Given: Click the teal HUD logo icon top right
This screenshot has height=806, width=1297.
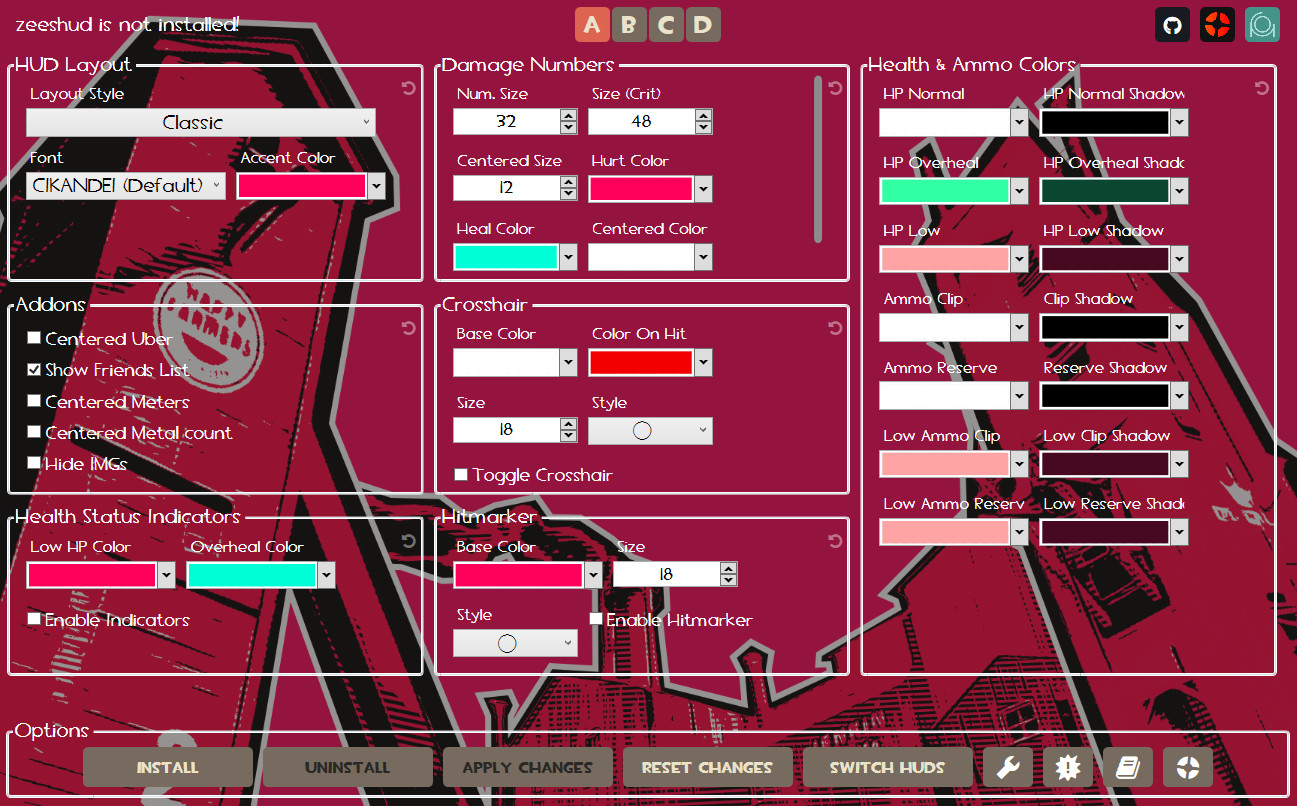Looking at the screenshot, I should [x=1262, y=24].
